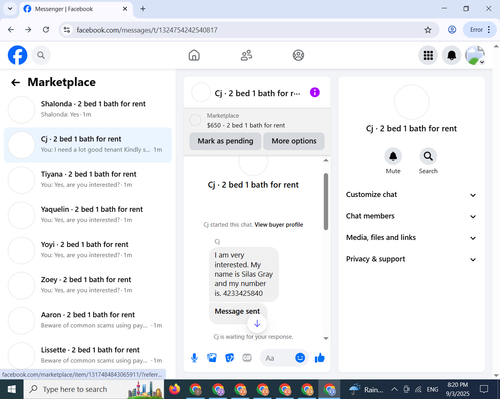The width and height of the screenshot is (500, 399).
Task: Open Yaquelin's 2 bed 1 bath chat
Action: tap(88, 215)
